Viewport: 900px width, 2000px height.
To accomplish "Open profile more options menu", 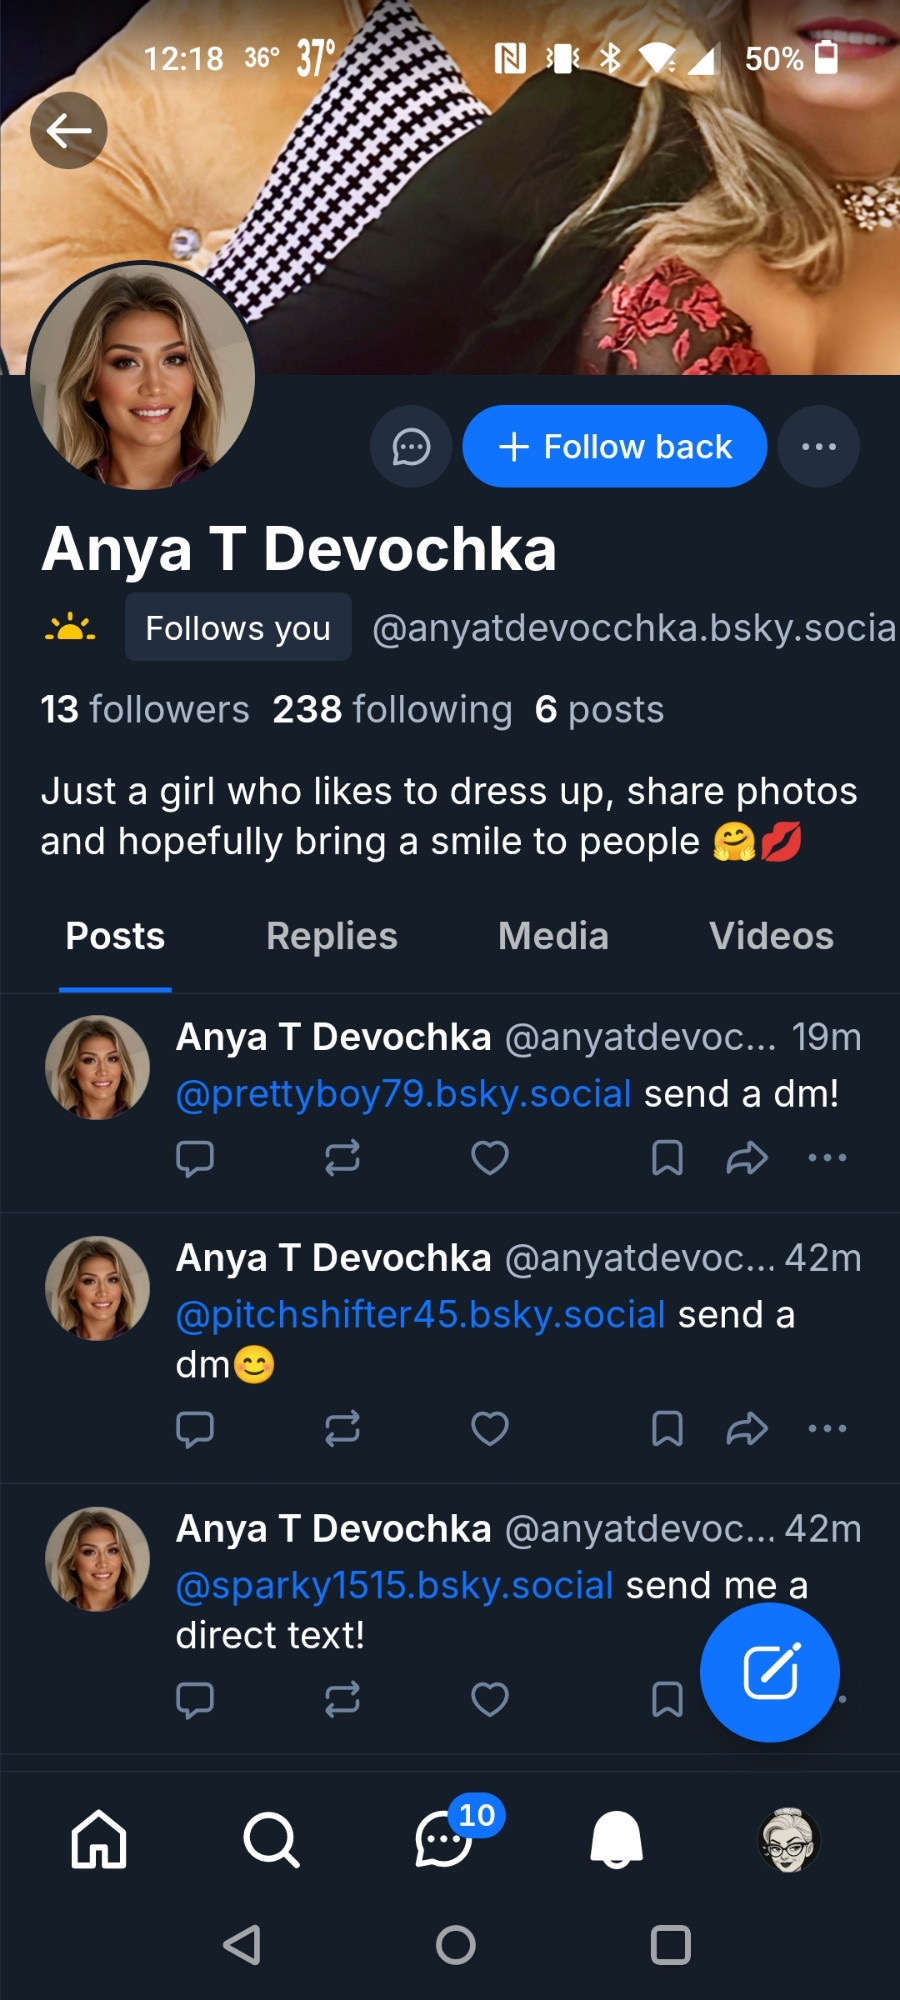I will click(x=818, y=447).
